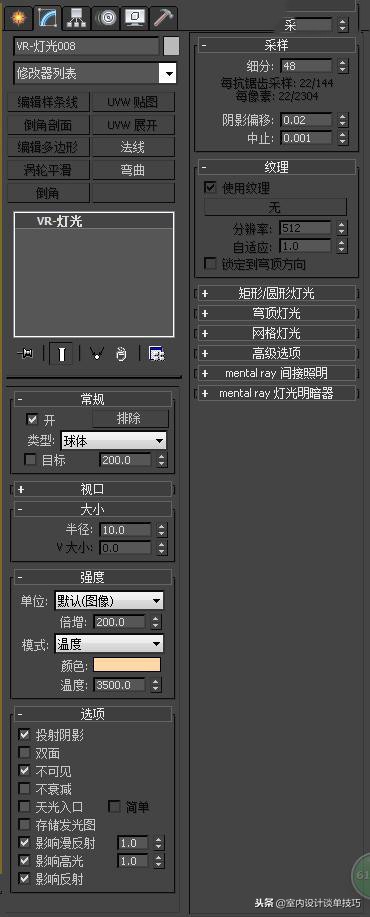The height and width of the screenshot is (917, 370).
Task: Click the 倍增 value field
Action: [119, 622]
